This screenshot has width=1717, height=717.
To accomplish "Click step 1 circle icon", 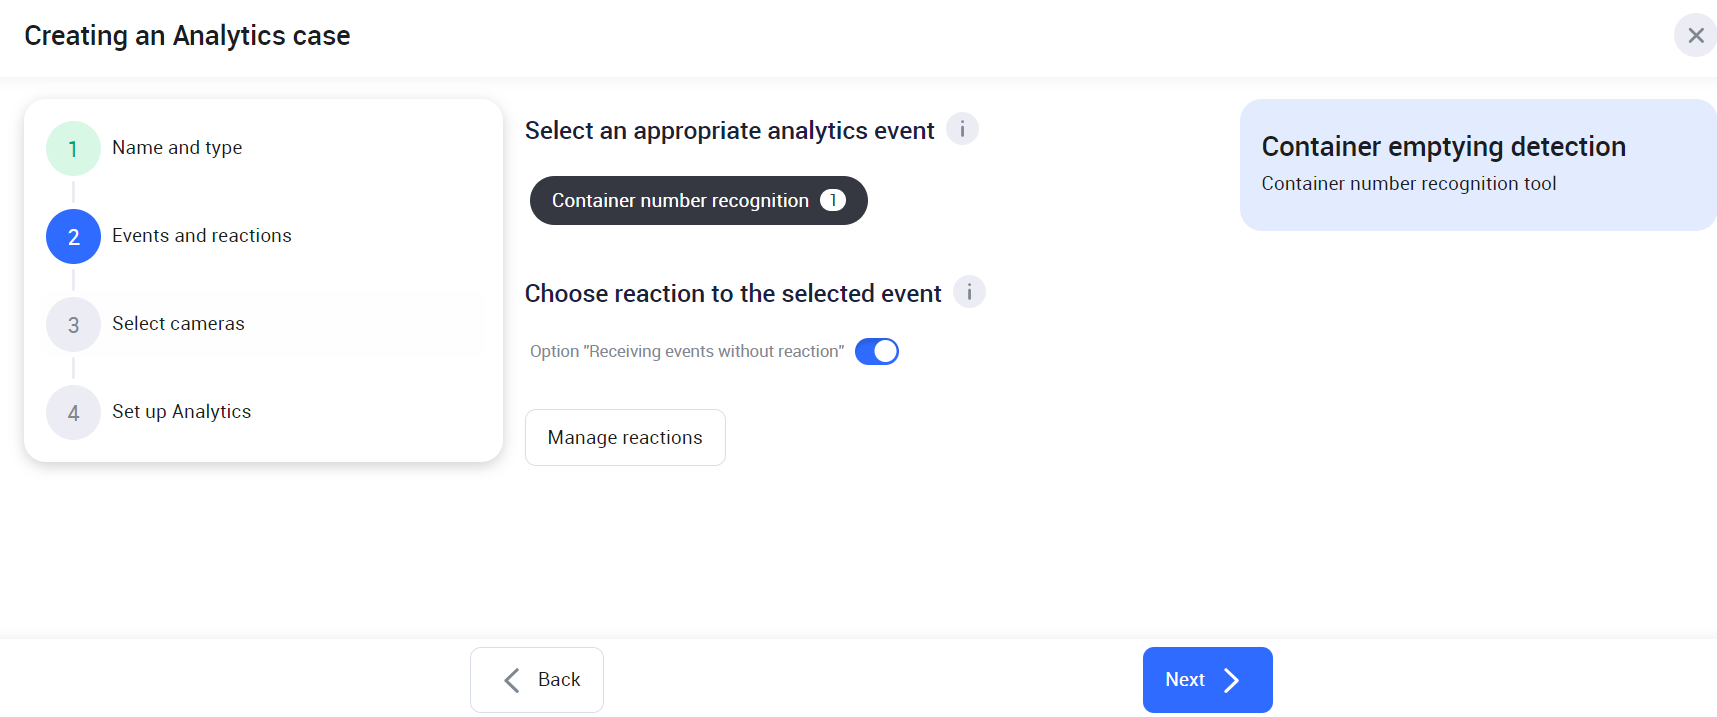I will click(x=73, y=149).
